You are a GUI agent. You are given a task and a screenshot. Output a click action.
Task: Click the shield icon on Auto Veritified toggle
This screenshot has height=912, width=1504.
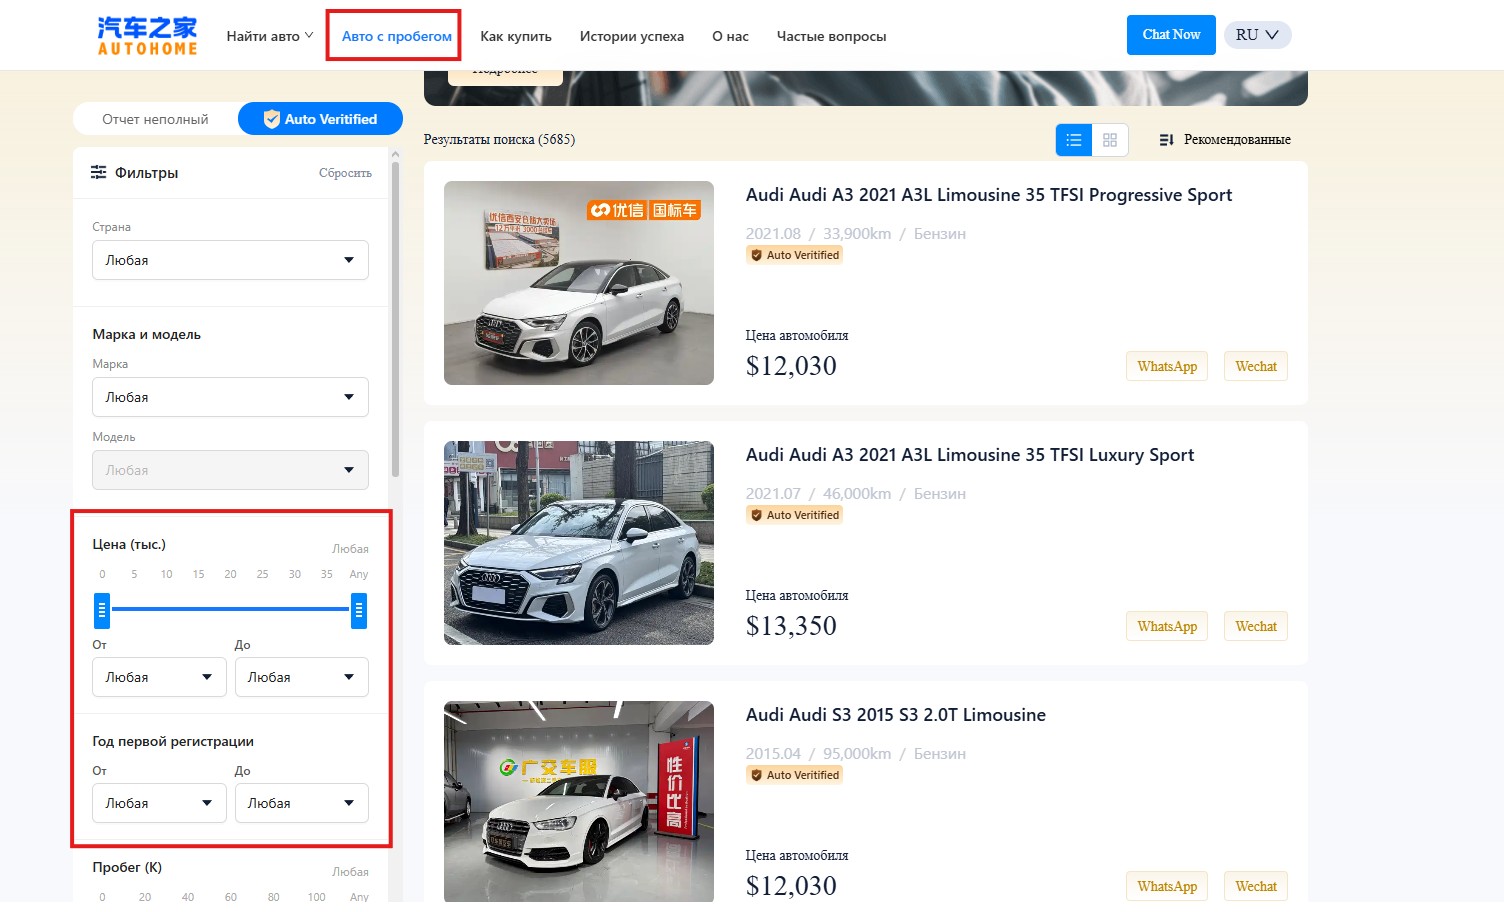pyautogui.click(x=271, y=119)
